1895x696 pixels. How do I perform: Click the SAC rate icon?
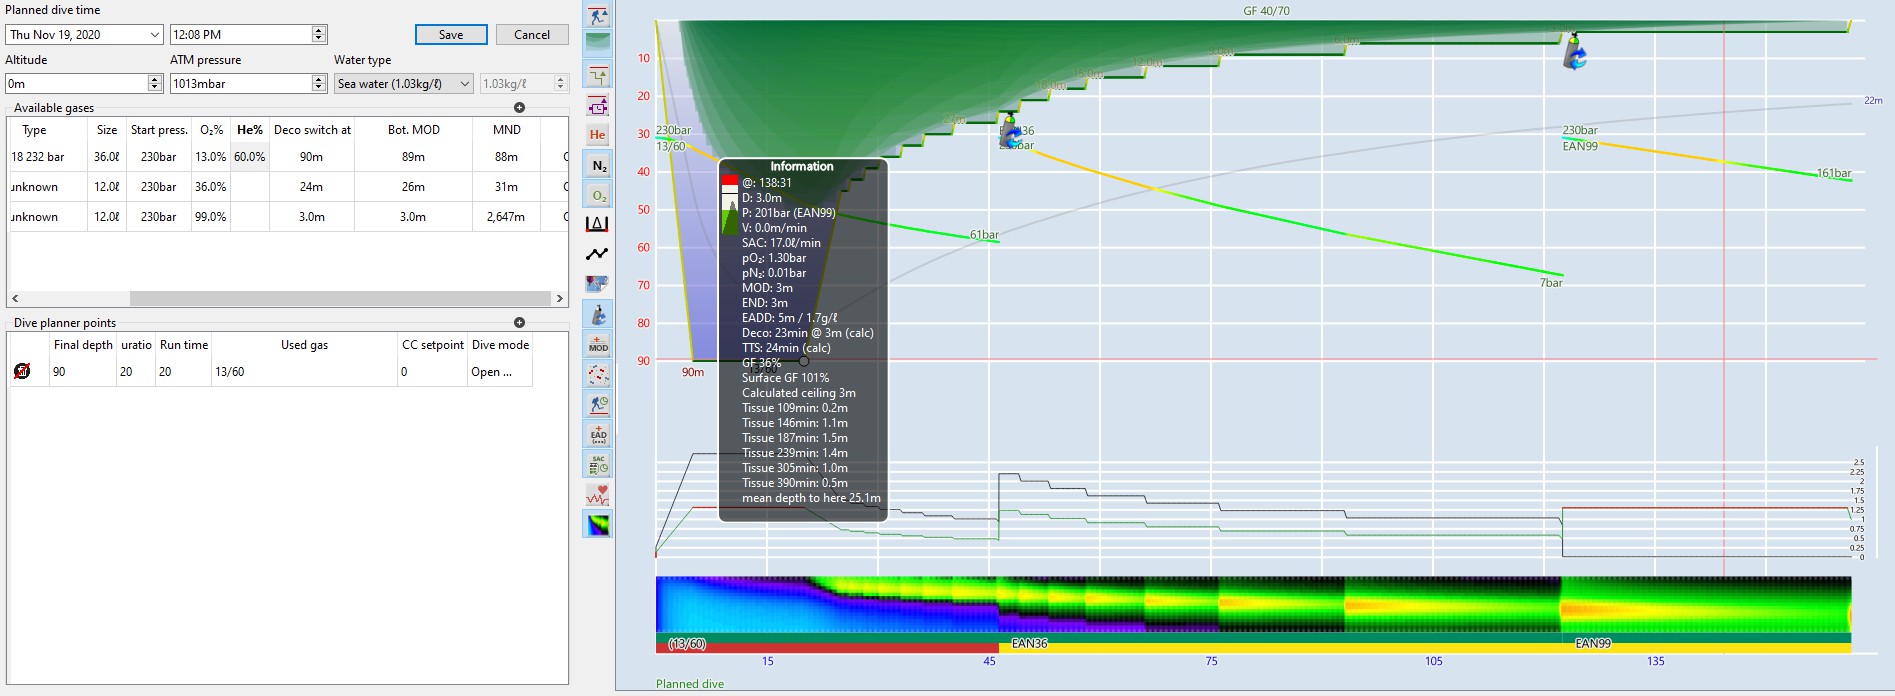pyautogui.click(x=597, y=465)
